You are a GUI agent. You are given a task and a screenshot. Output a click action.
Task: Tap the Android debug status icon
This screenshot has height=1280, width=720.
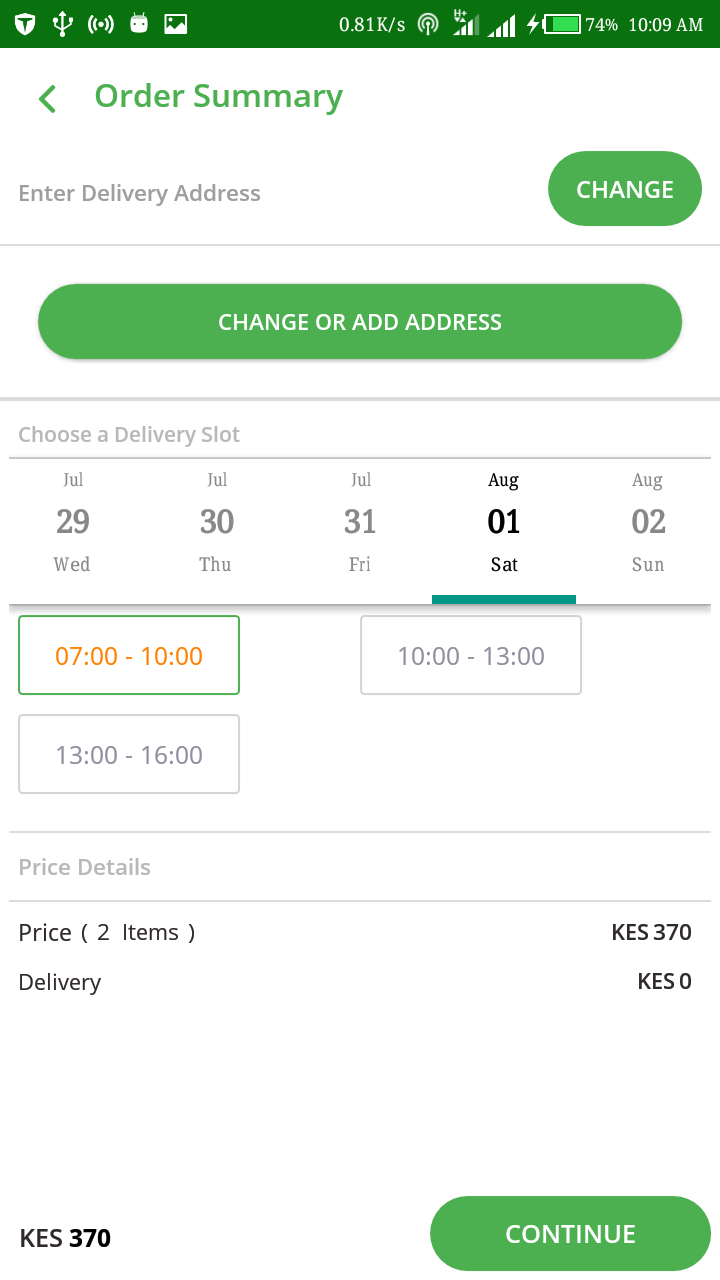pos(139,24)
